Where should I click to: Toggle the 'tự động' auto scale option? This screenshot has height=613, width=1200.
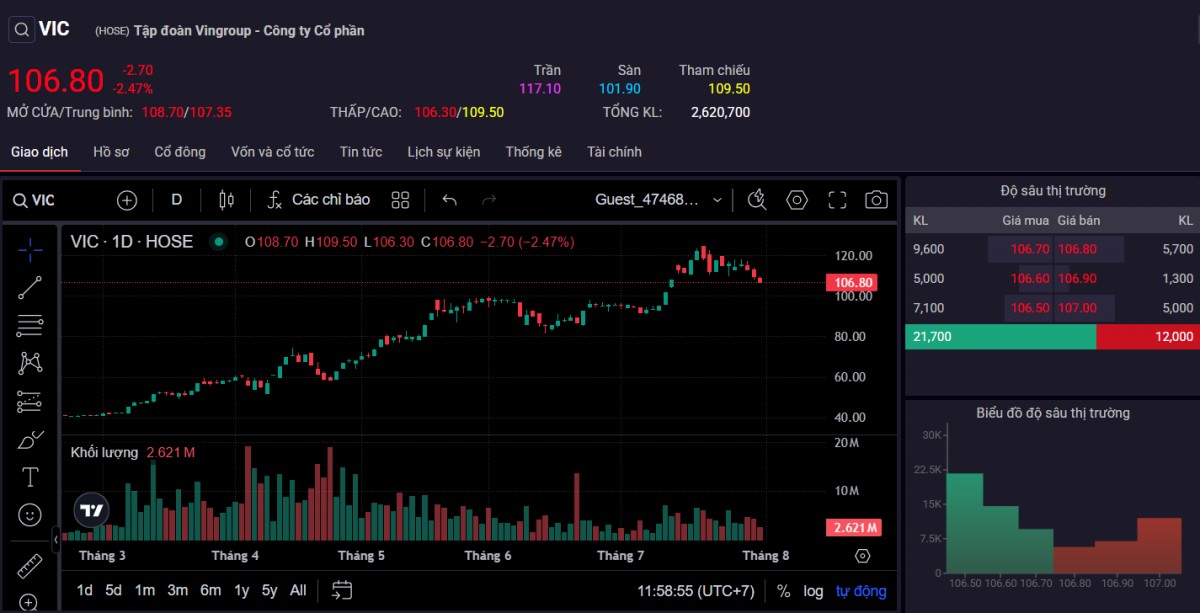[861, 591]
